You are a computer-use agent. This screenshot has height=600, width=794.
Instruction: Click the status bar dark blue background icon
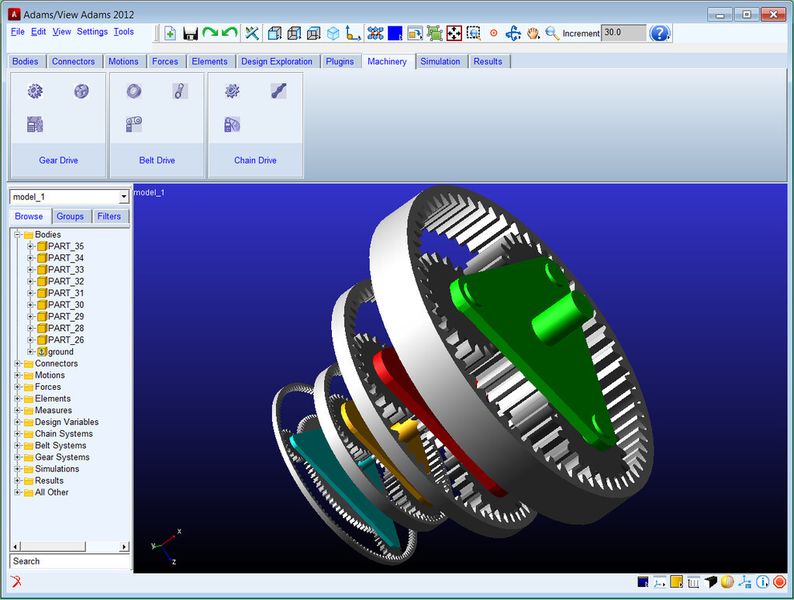(x=643, y=582)
